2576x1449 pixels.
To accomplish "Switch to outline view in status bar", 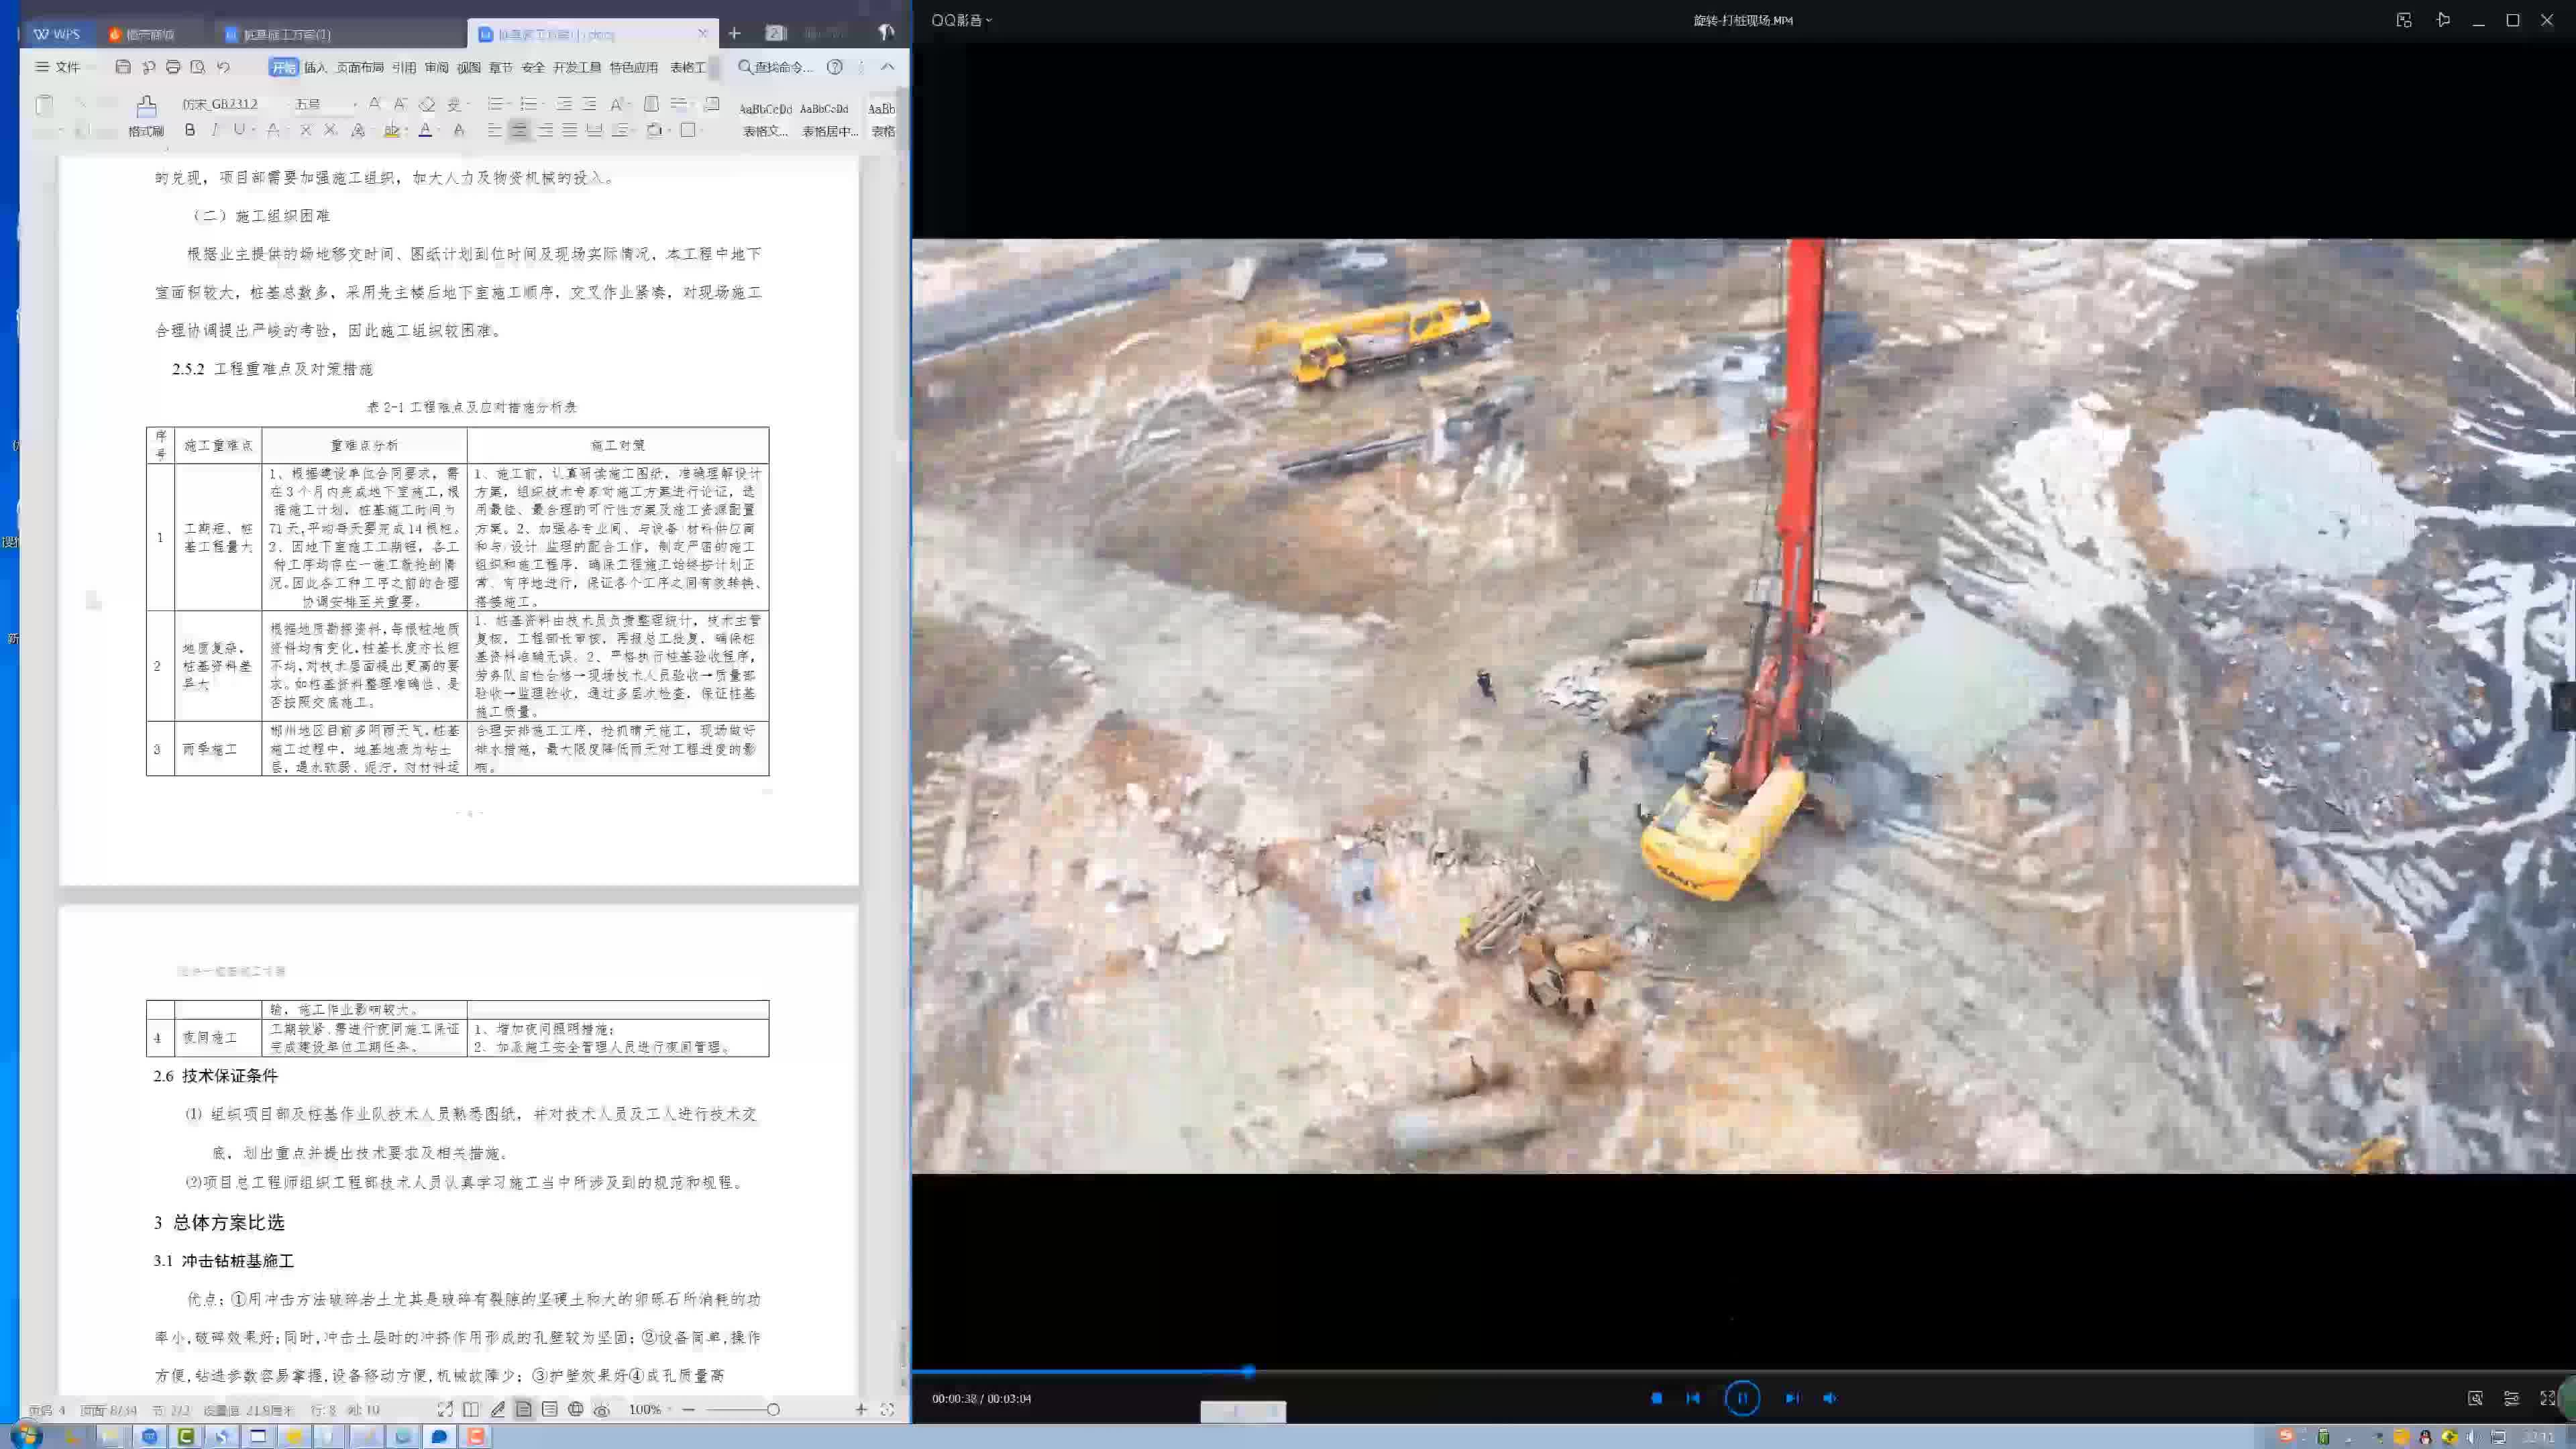I will (549, 1409).
